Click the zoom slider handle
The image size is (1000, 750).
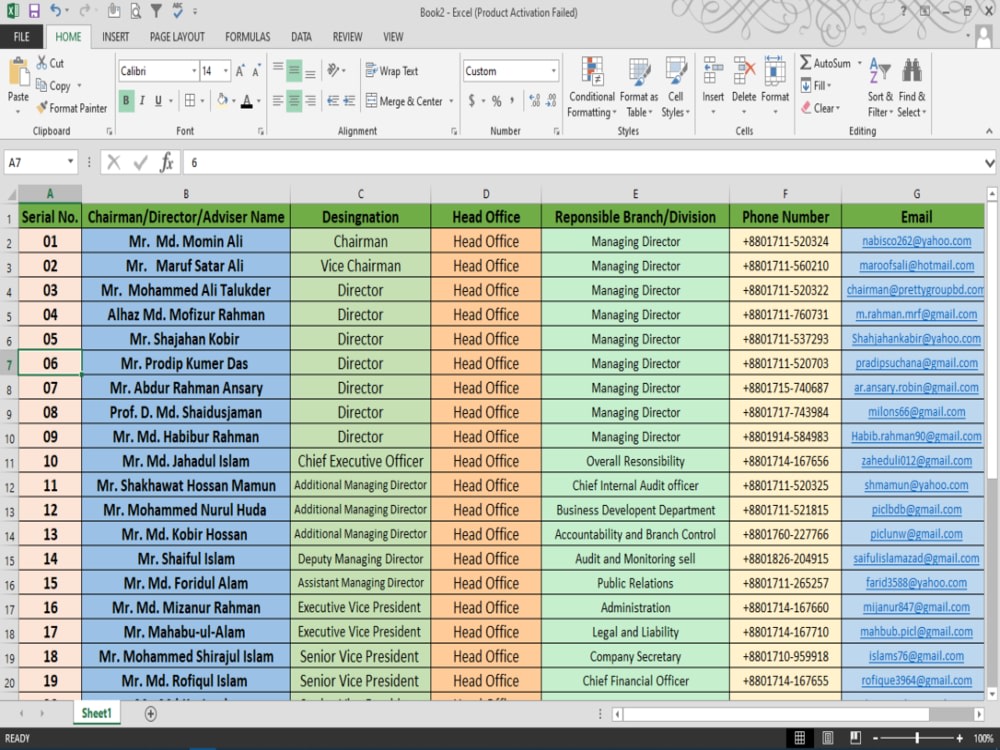pos(917,738)
